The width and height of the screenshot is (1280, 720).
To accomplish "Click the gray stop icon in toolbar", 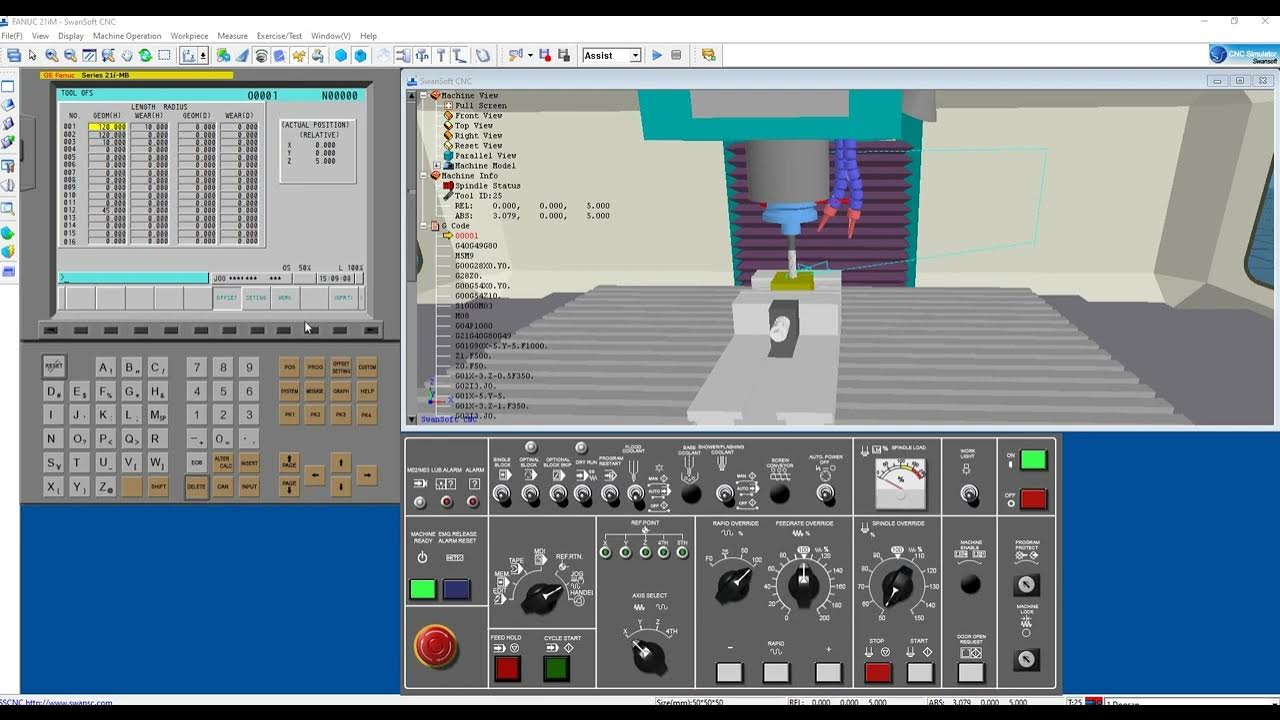I will pos(676,56).
